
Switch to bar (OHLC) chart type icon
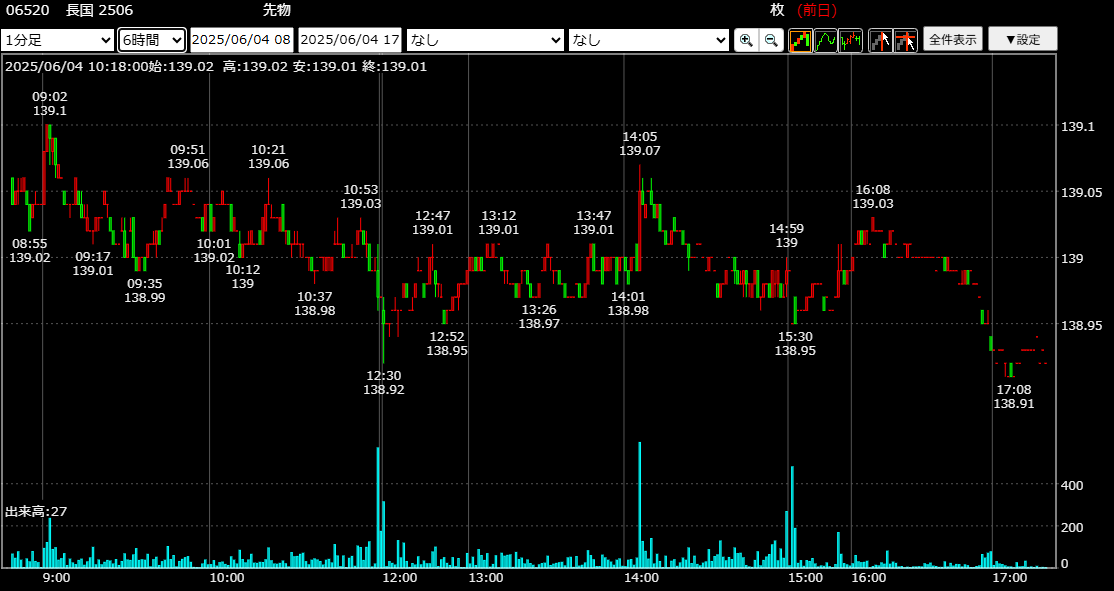[x=850, y=40]
